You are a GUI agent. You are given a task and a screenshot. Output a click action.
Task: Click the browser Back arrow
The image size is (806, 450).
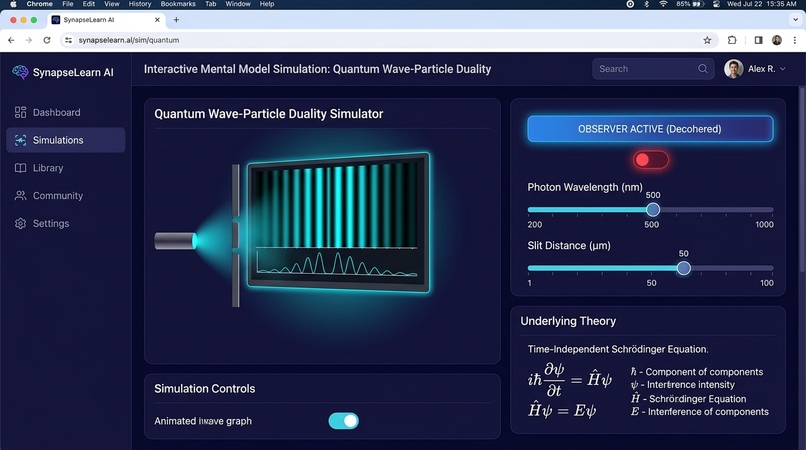(11, 40)
